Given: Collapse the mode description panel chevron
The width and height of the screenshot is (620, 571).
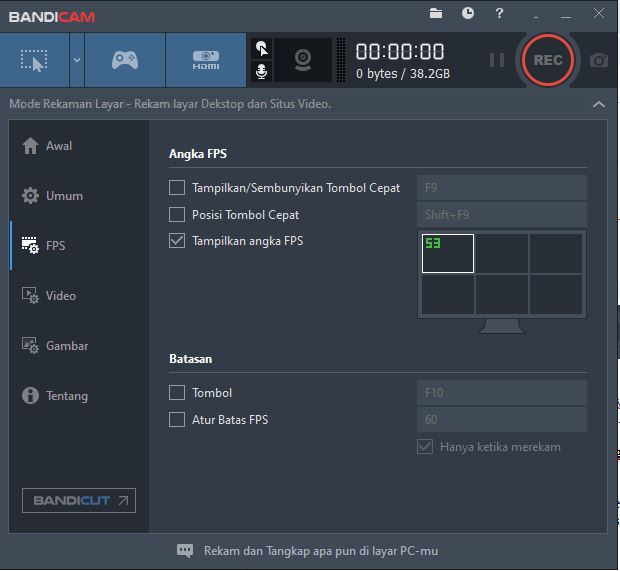Looking at the screenshot, I should 599,104.
